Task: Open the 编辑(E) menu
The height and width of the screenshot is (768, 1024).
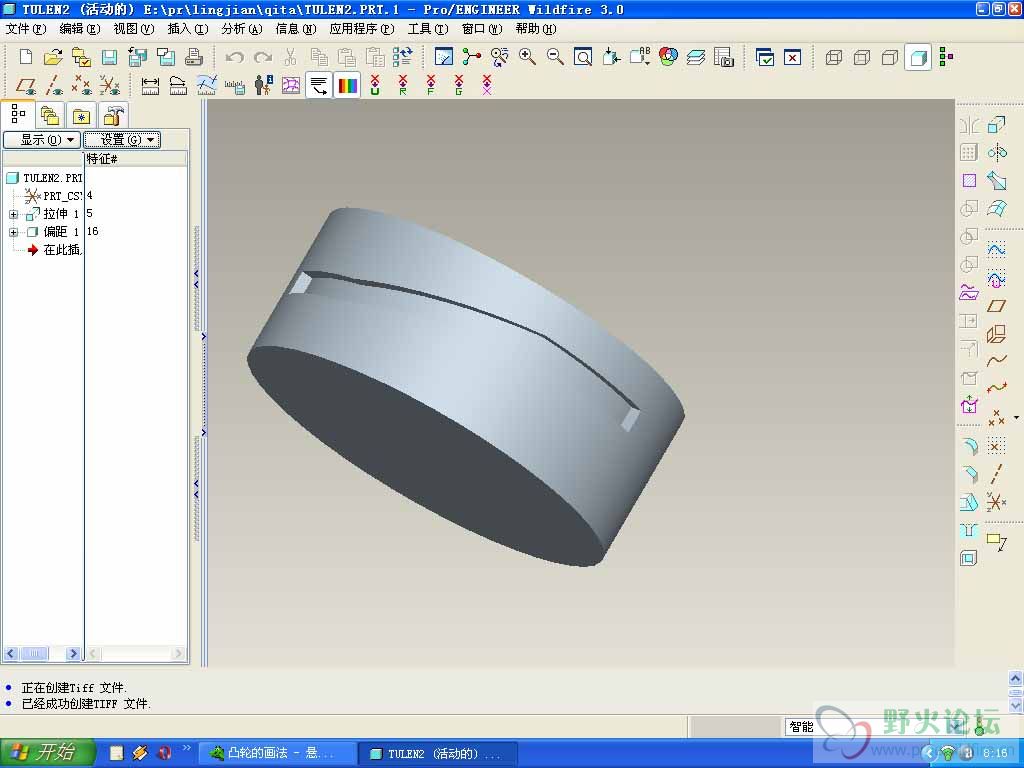Action: [80, 29]
